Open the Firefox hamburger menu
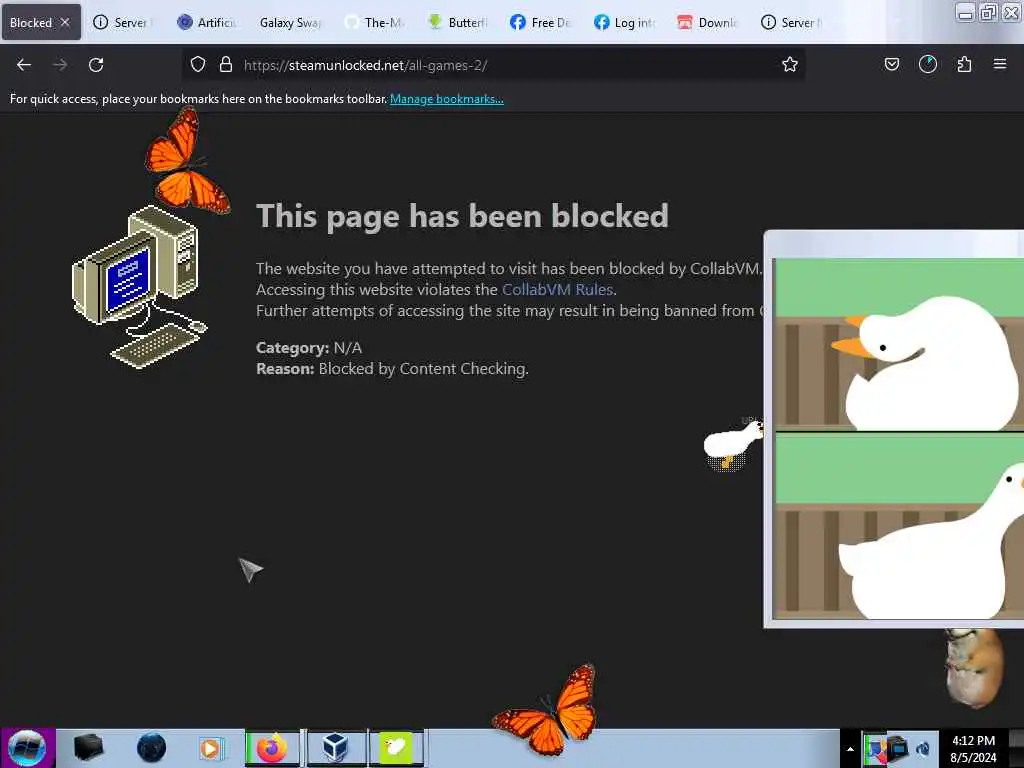 tap(999, 64)
